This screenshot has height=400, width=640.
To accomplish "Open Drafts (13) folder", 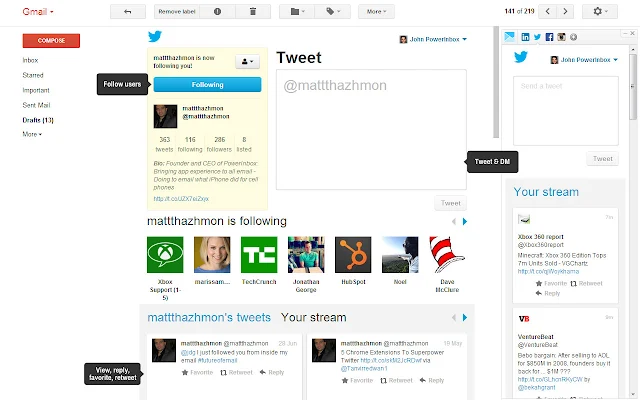I will pos(38,120).
